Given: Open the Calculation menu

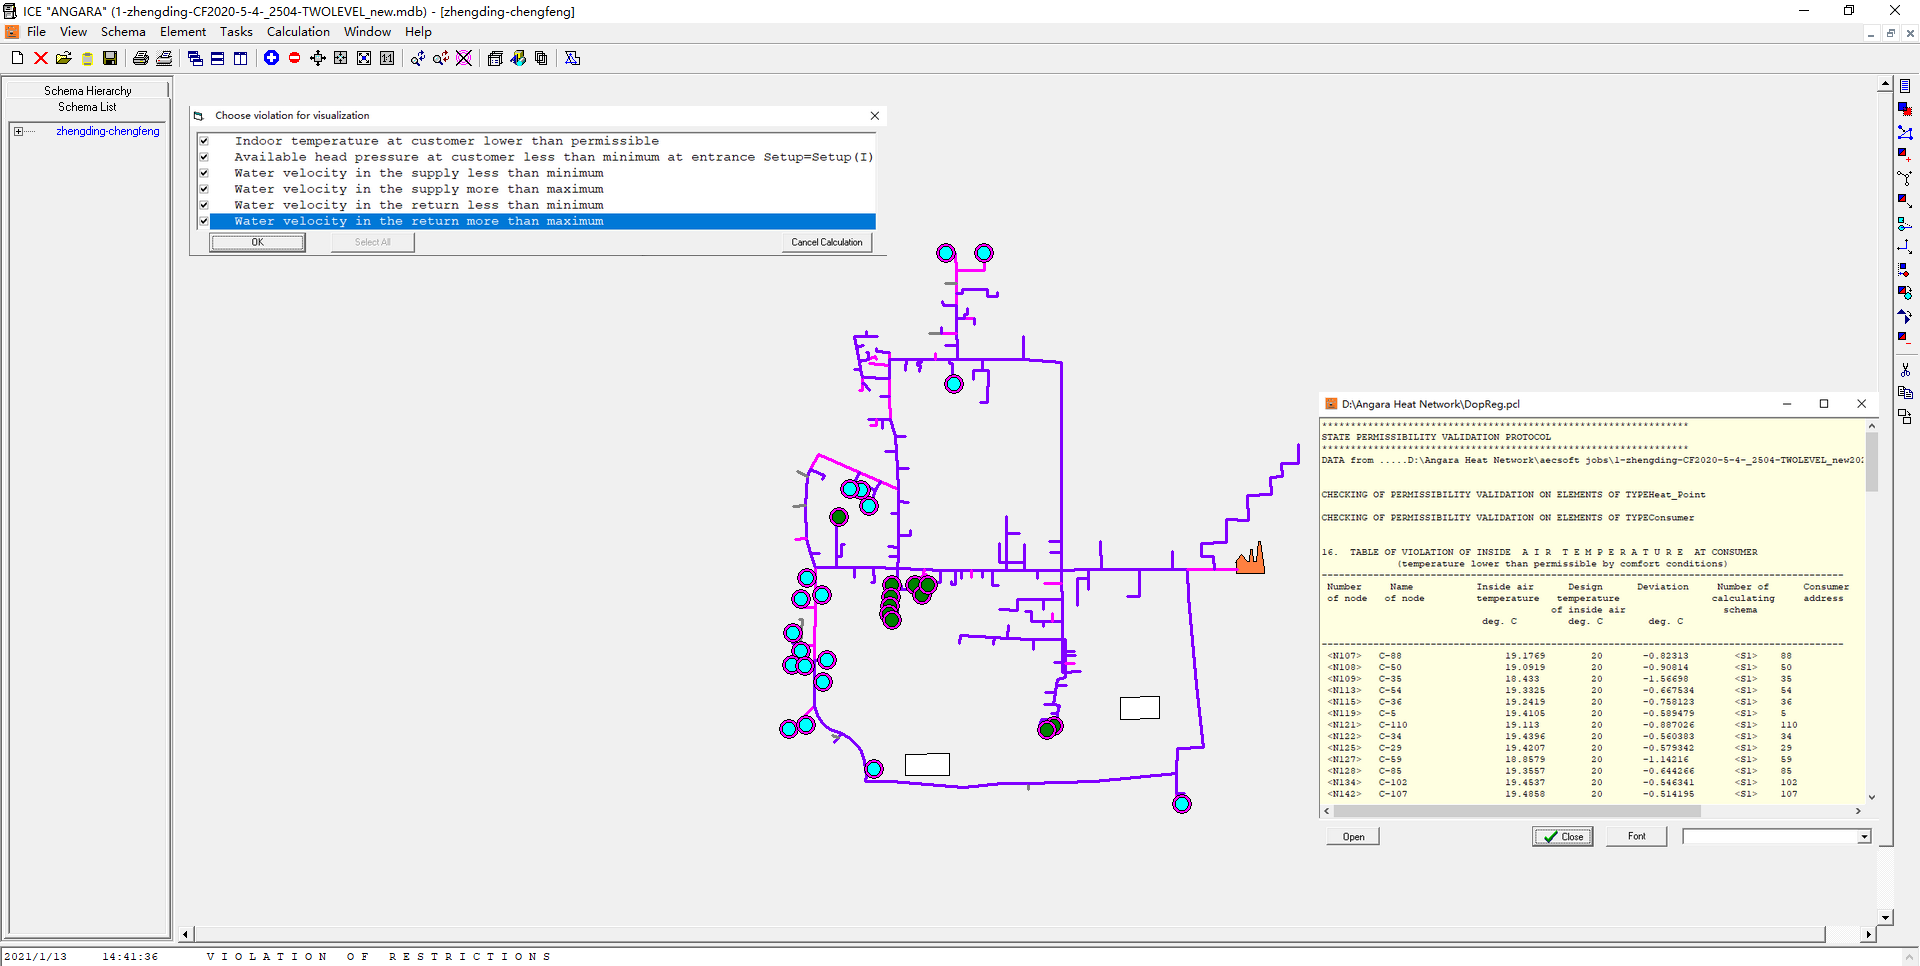Looking at the screenshot, I should [x=298, y=32].
